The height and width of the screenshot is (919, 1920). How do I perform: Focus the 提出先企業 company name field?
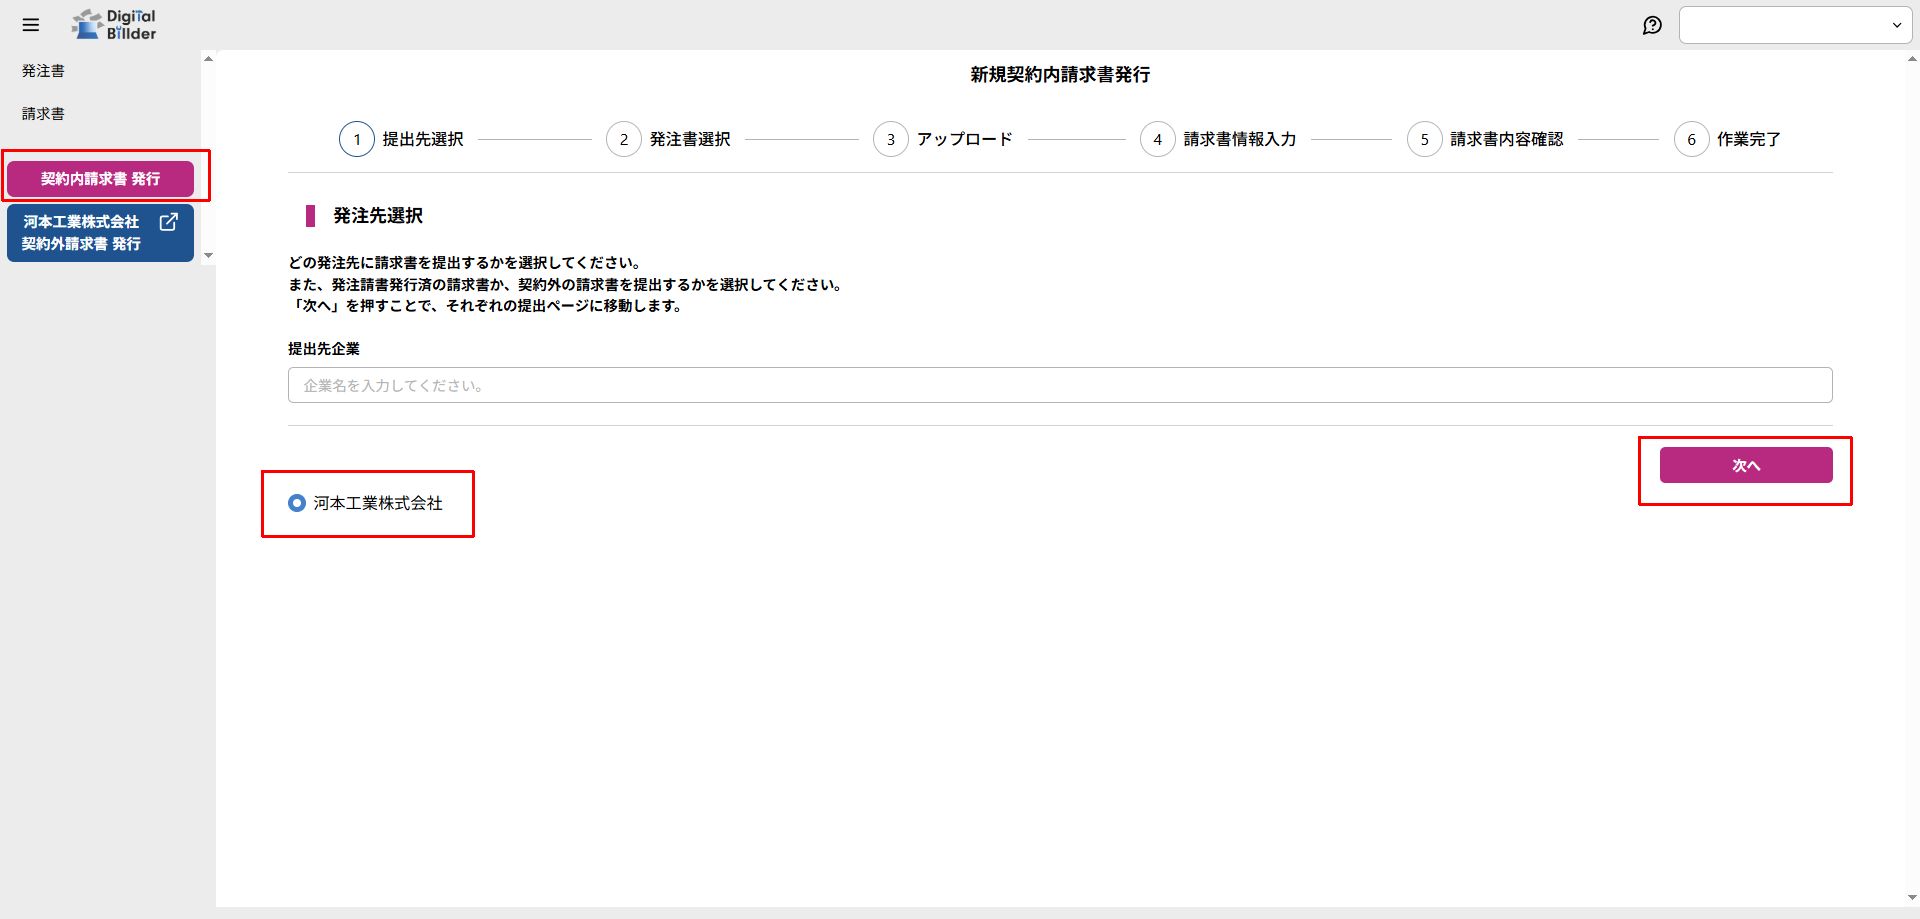(1059, 385)
